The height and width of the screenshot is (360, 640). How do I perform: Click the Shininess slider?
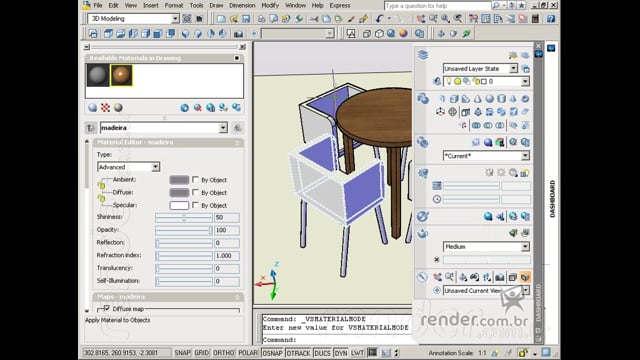pos(184,218)
